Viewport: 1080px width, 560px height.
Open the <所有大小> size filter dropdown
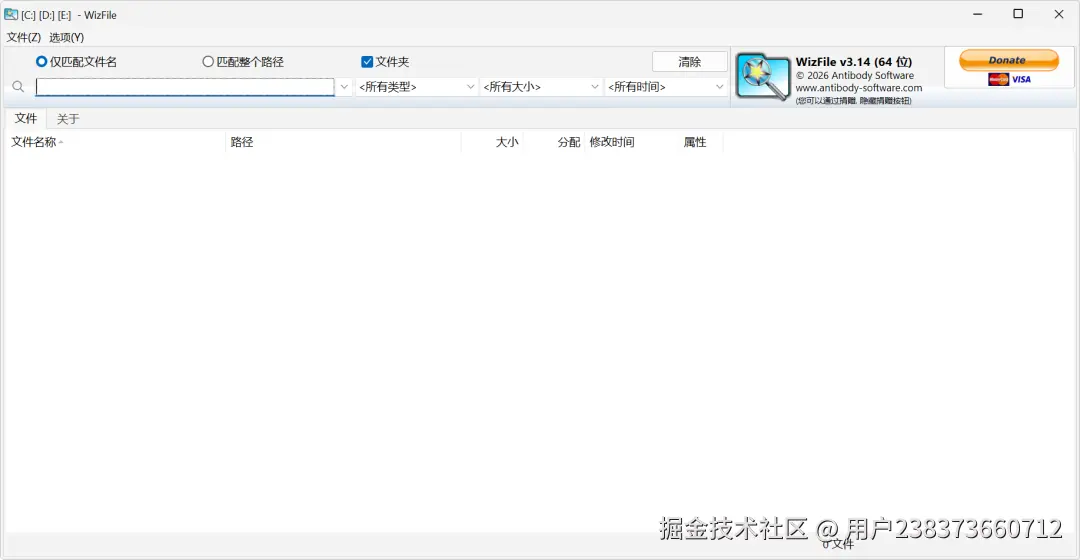click(541, 87)
